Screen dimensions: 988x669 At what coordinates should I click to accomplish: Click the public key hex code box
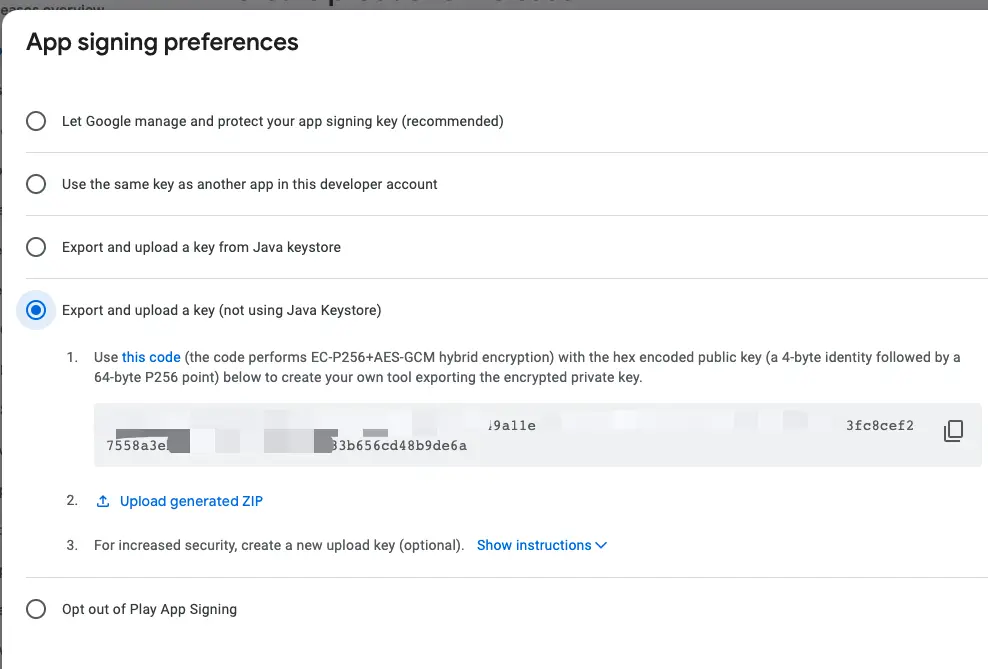pos(537,435)
